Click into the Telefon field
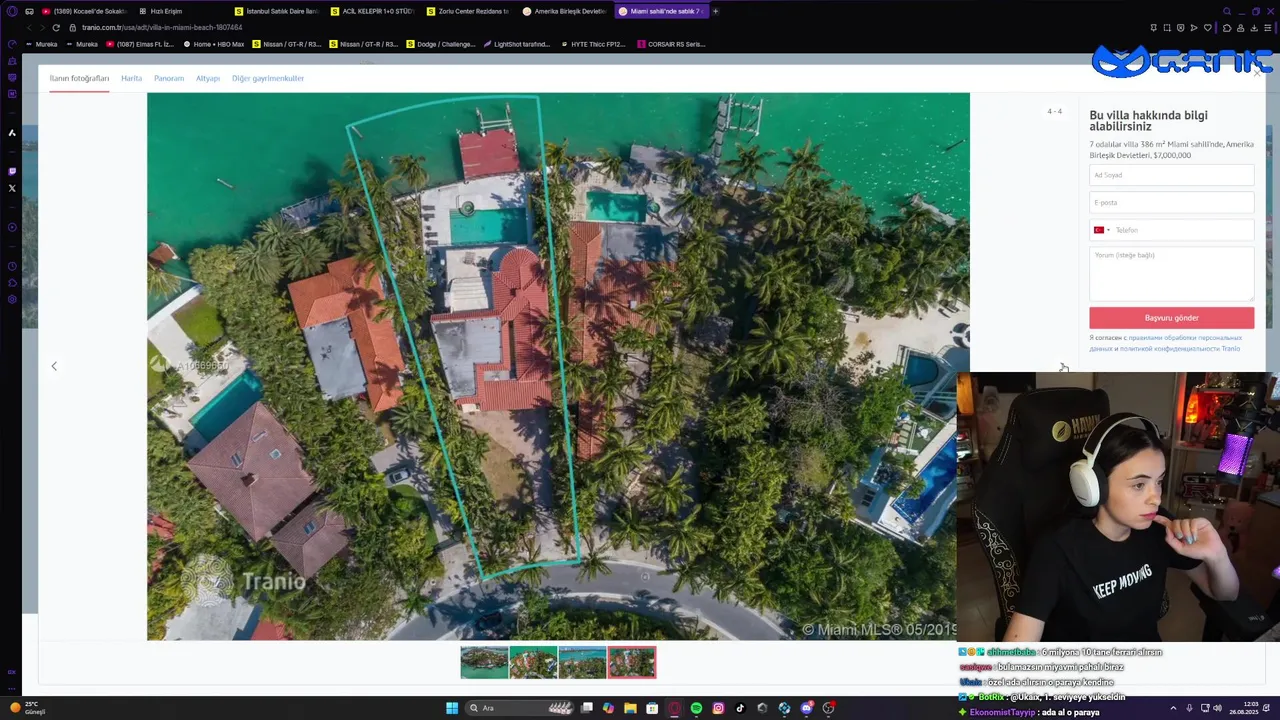 point(1184,230)
